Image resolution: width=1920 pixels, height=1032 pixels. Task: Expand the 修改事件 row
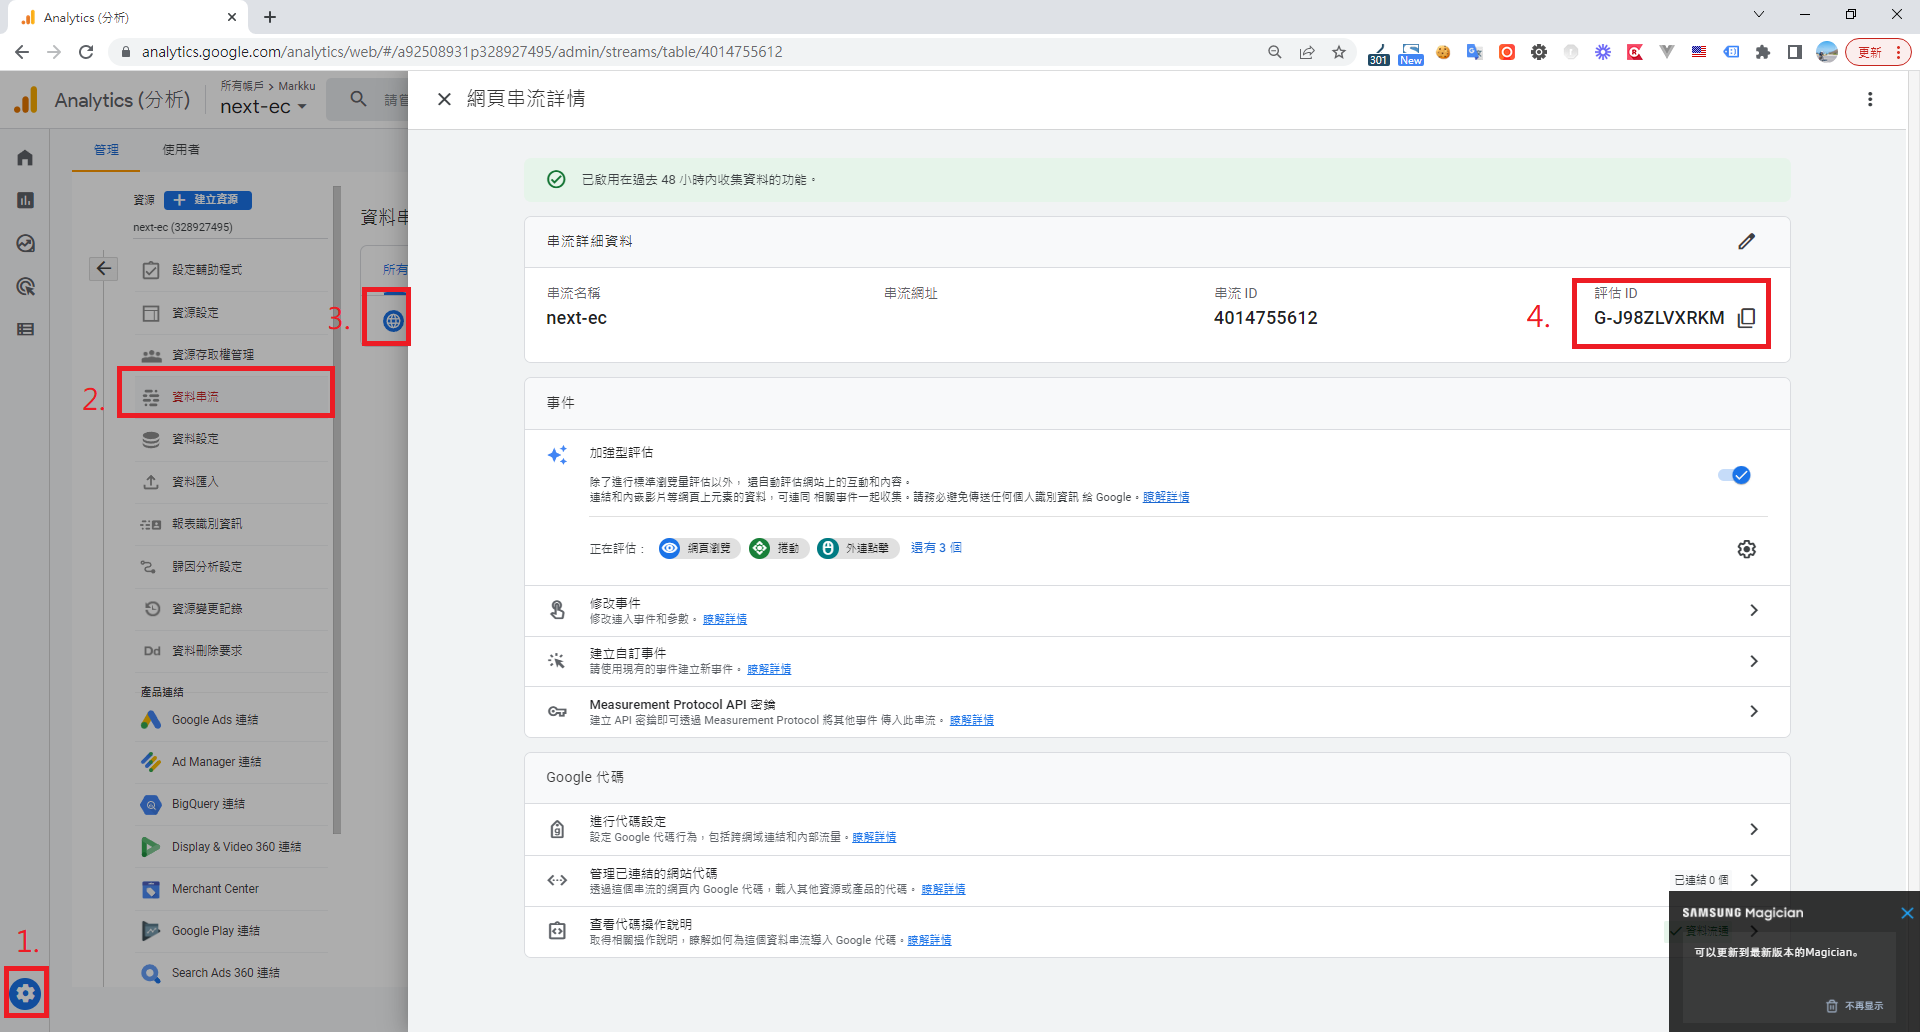click(x=1753, y=610)
